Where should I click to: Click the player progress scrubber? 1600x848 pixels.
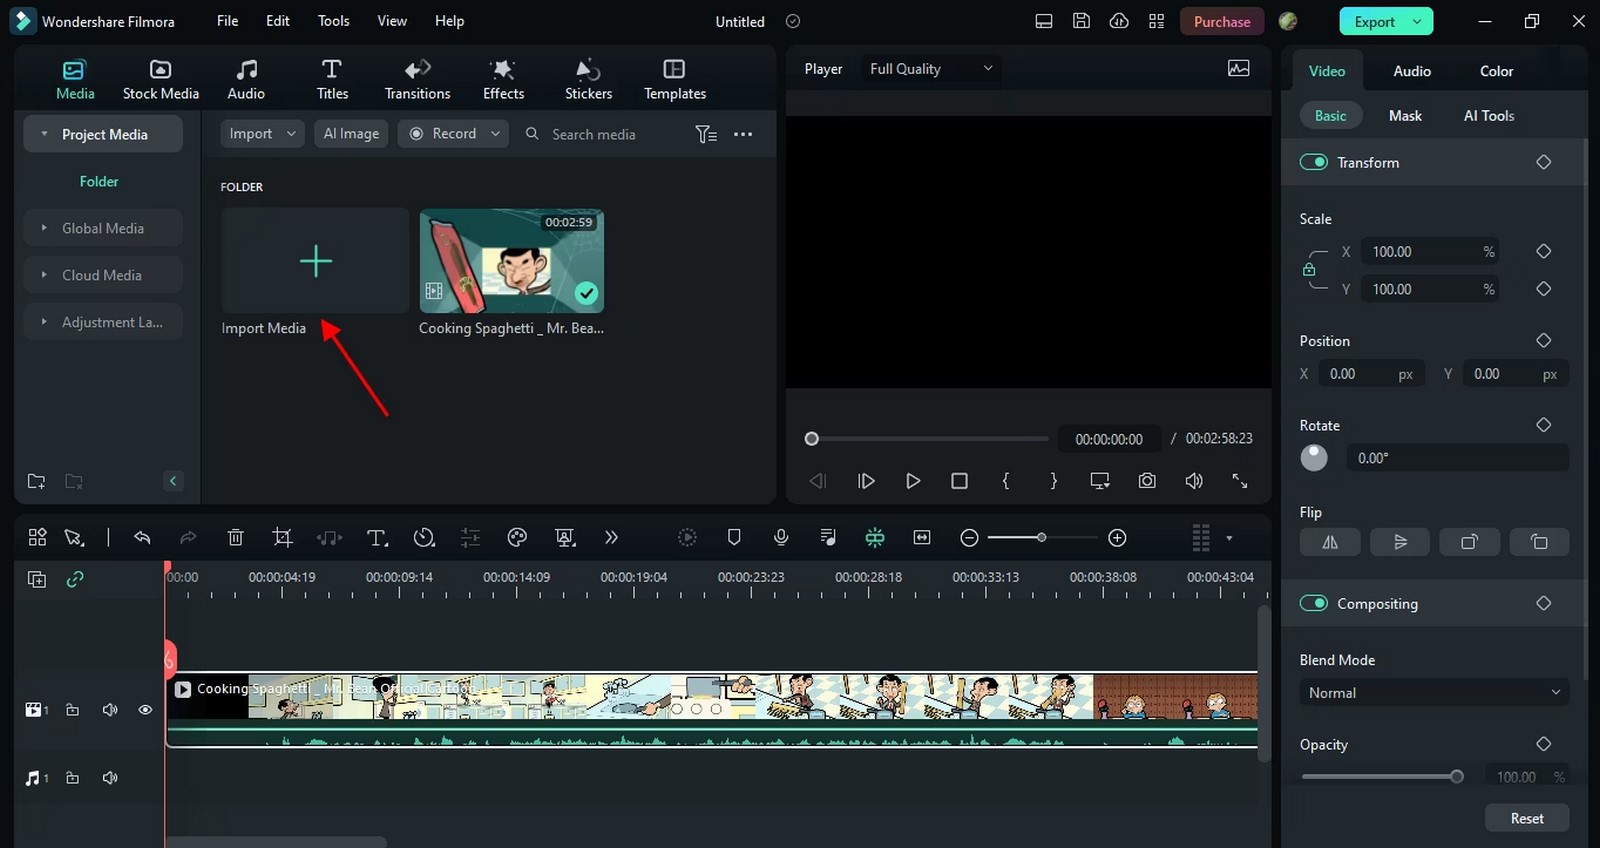(x=812, y=439)
